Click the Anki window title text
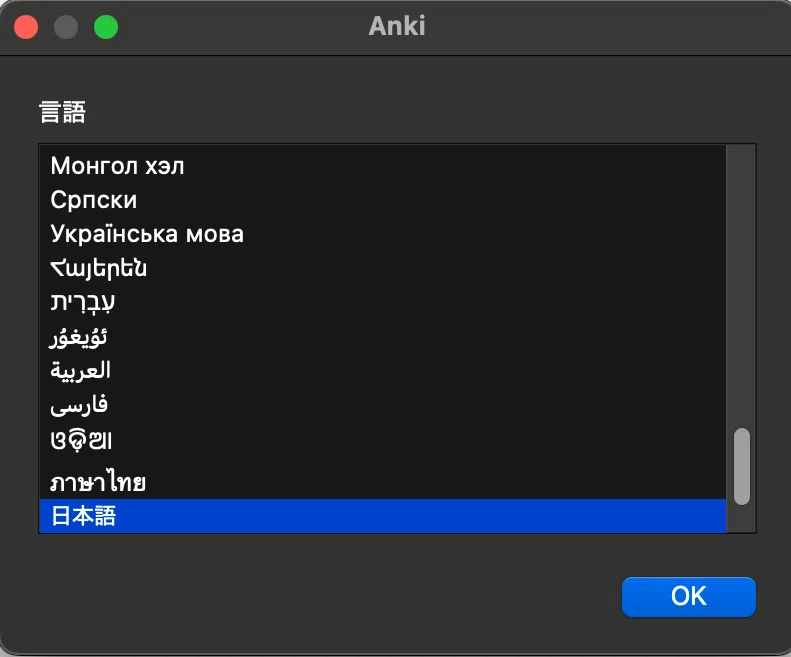 click(397, 26)
